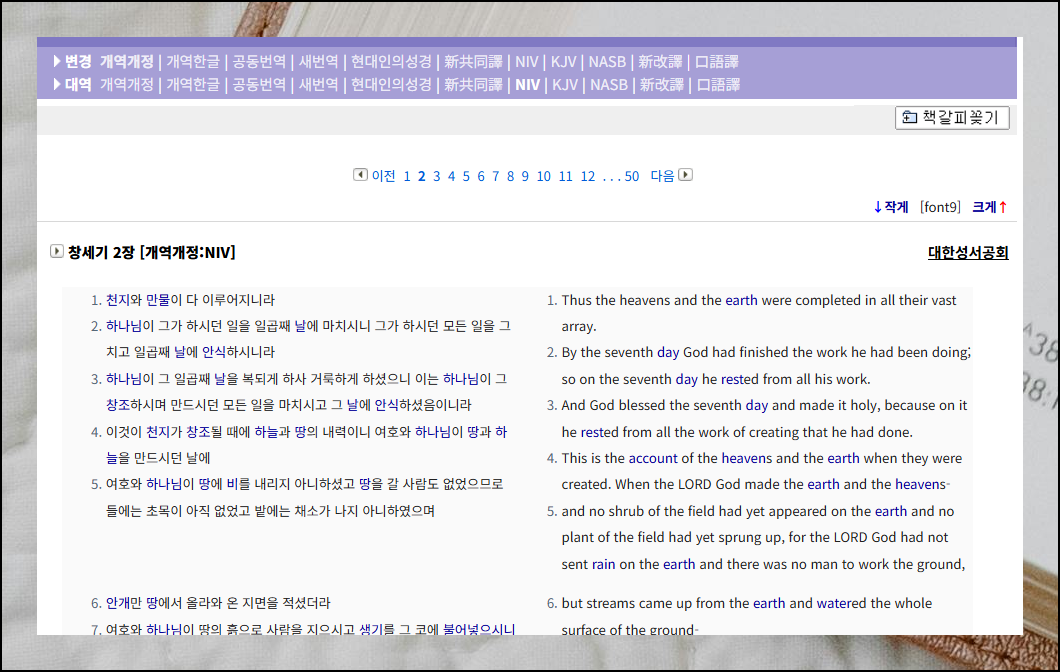Select 공동번역 in the 변경 row
This screenshot has height=672, width=1060.
[259, 62]
